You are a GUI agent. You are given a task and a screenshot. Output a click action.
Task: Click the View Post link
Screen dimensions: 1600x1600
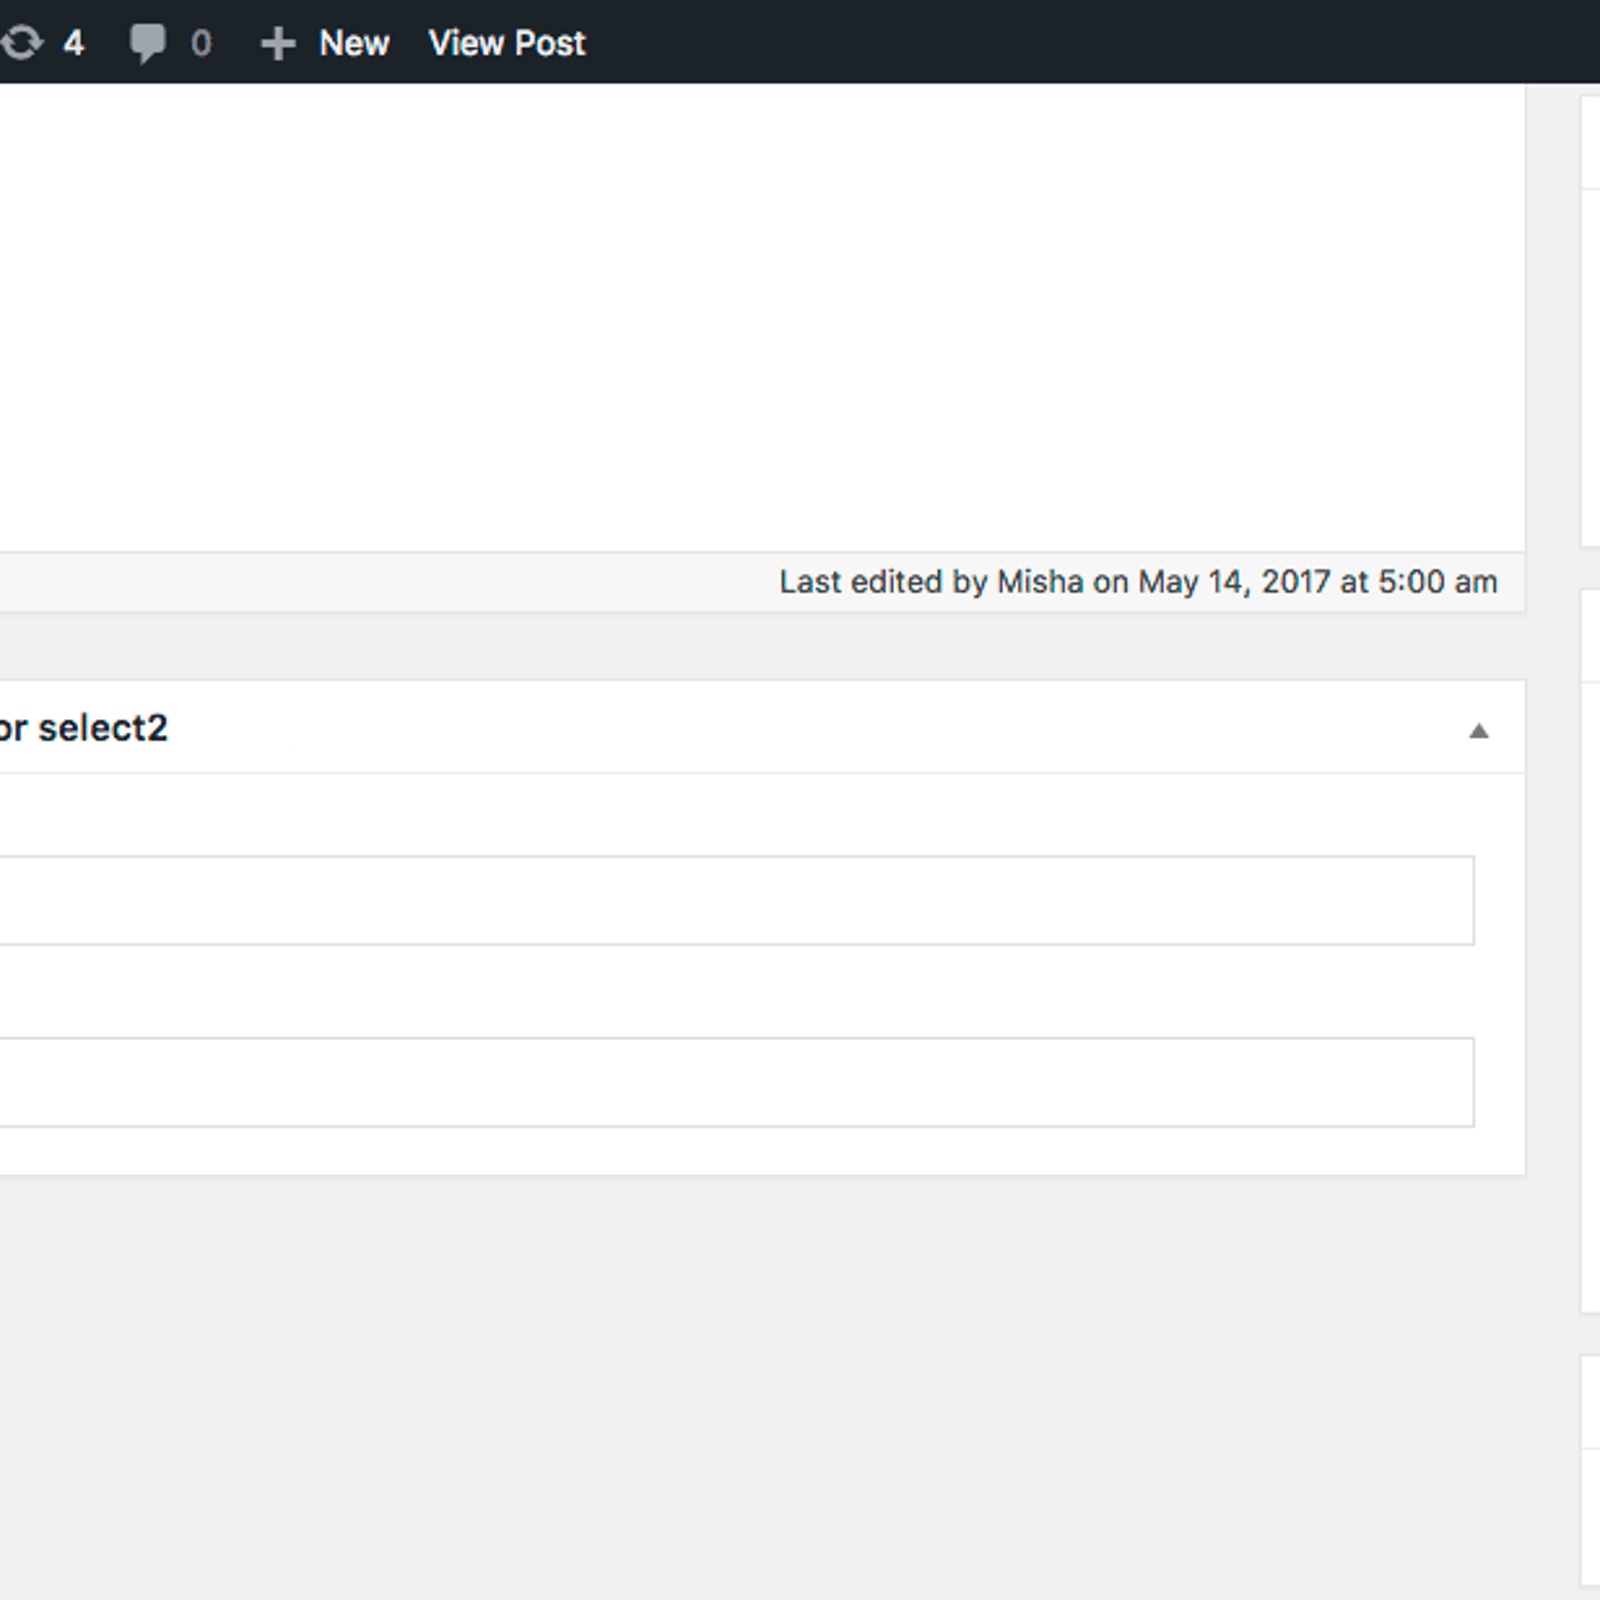pyautogui.click(x=507, y=43)
